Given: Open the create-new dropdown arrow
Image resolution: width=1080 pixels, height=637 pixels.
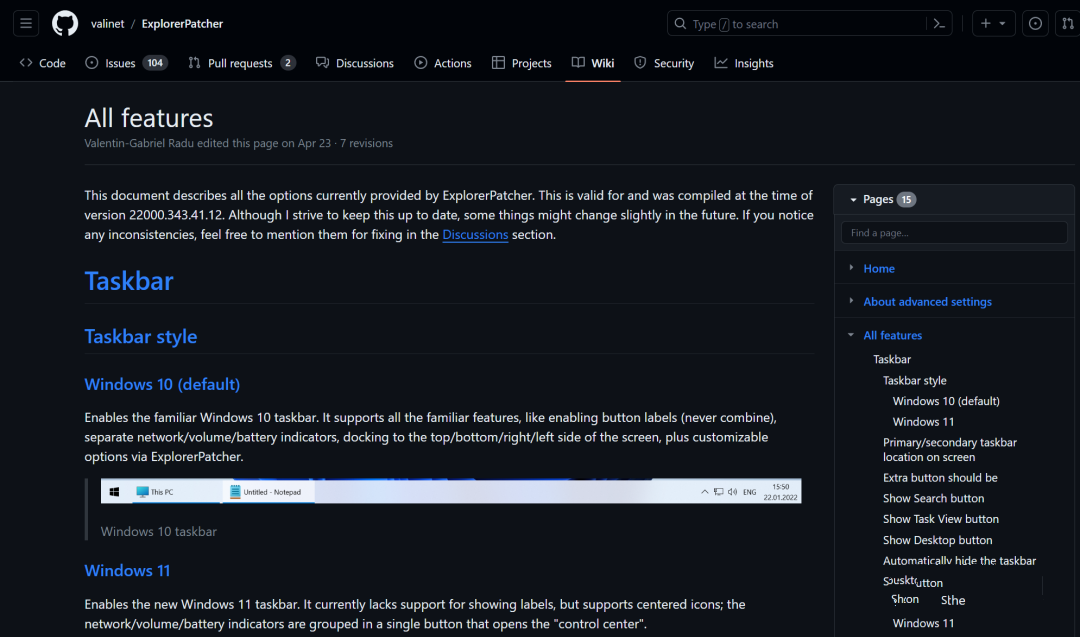Looking at the screenshot, I should 1002,23.
